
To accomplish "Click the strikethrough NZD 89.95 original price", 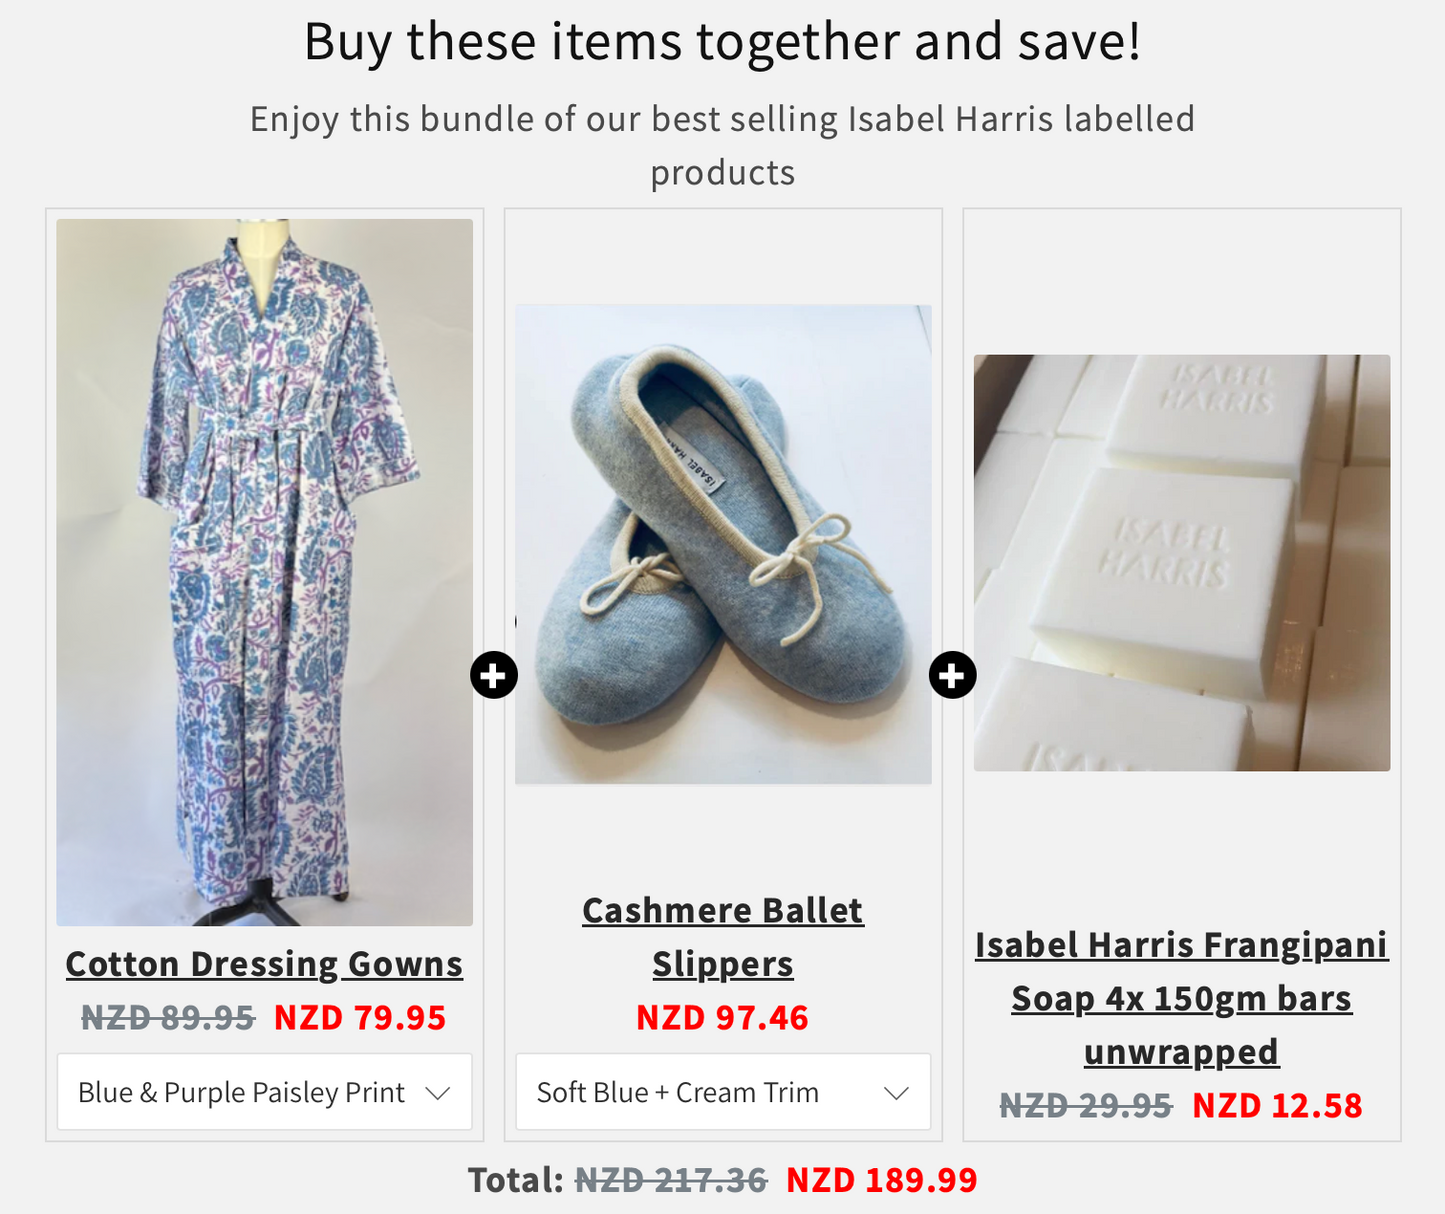I will pos(166,1018).
